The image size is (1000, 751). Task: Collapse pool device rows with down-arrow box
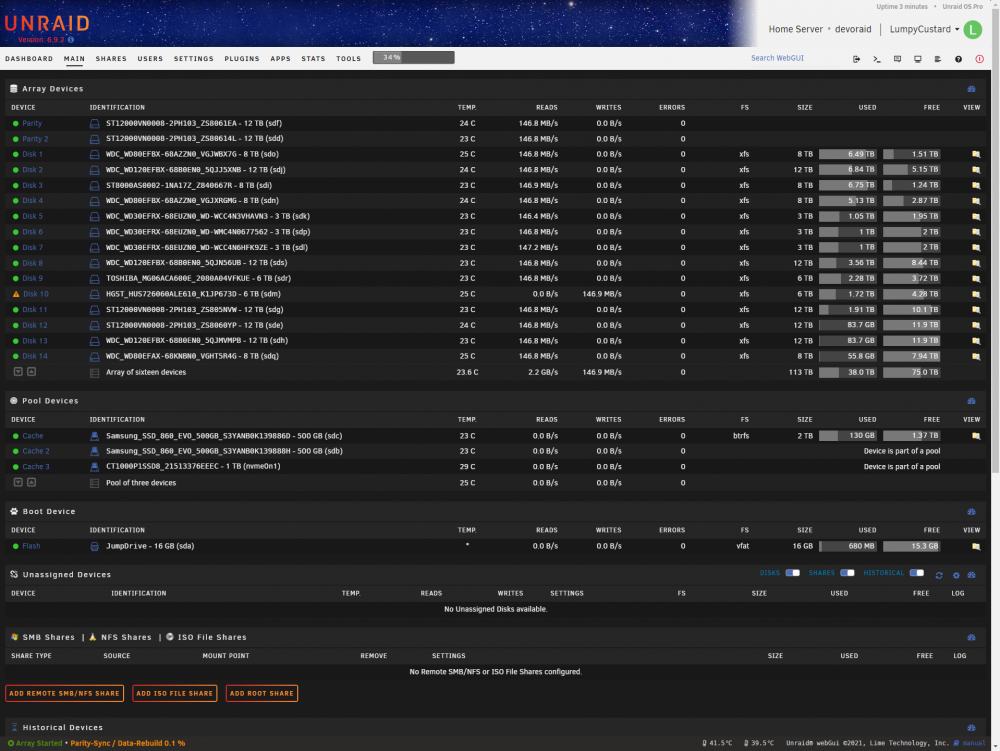(x=18, y=483)
